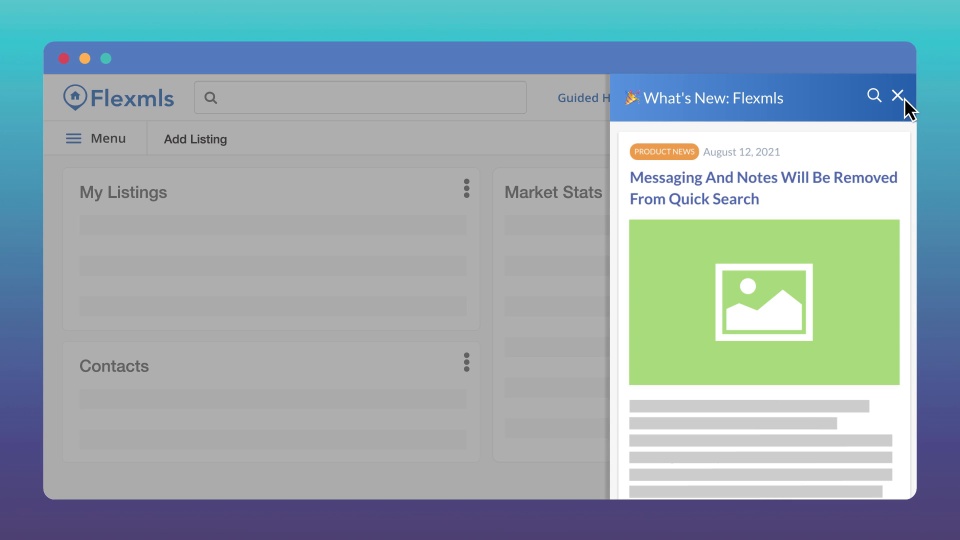
Task: Open the hamburger Menu
Action: pos(96,138)
